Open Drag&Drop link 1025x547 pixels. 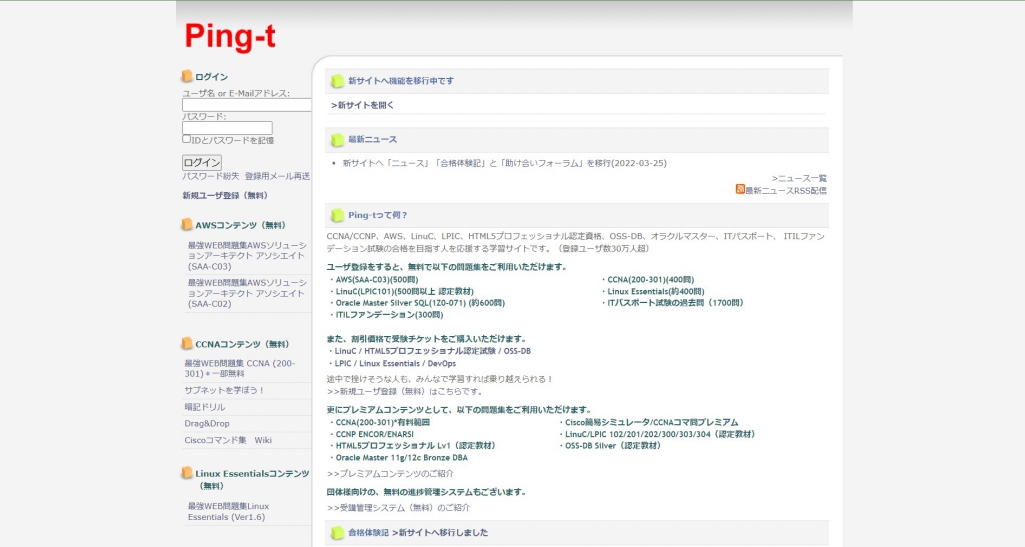pyautogui.click(x=207, y=423)
